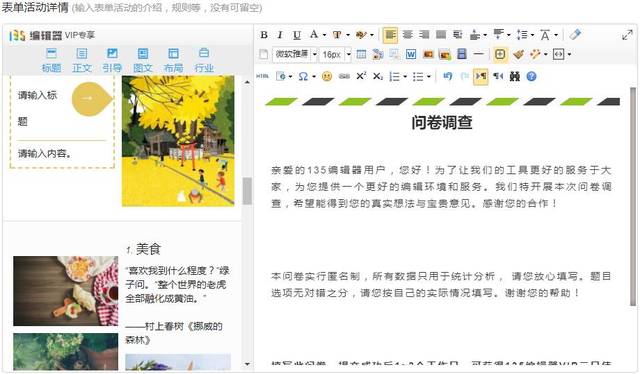Expand editor to fullscreen
Image resolution: width=640 pixels, height=374 pixels.
click(627, 35)
